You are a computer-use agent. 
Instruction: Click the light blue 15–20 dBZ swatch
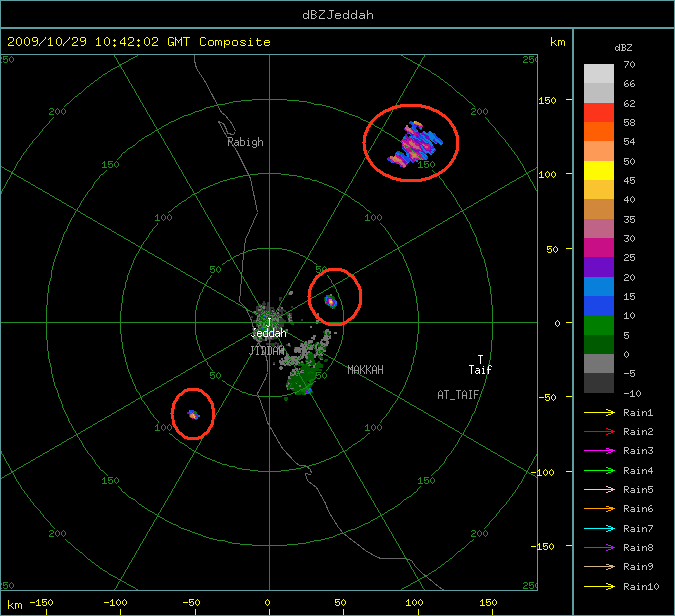pos(599,287)
